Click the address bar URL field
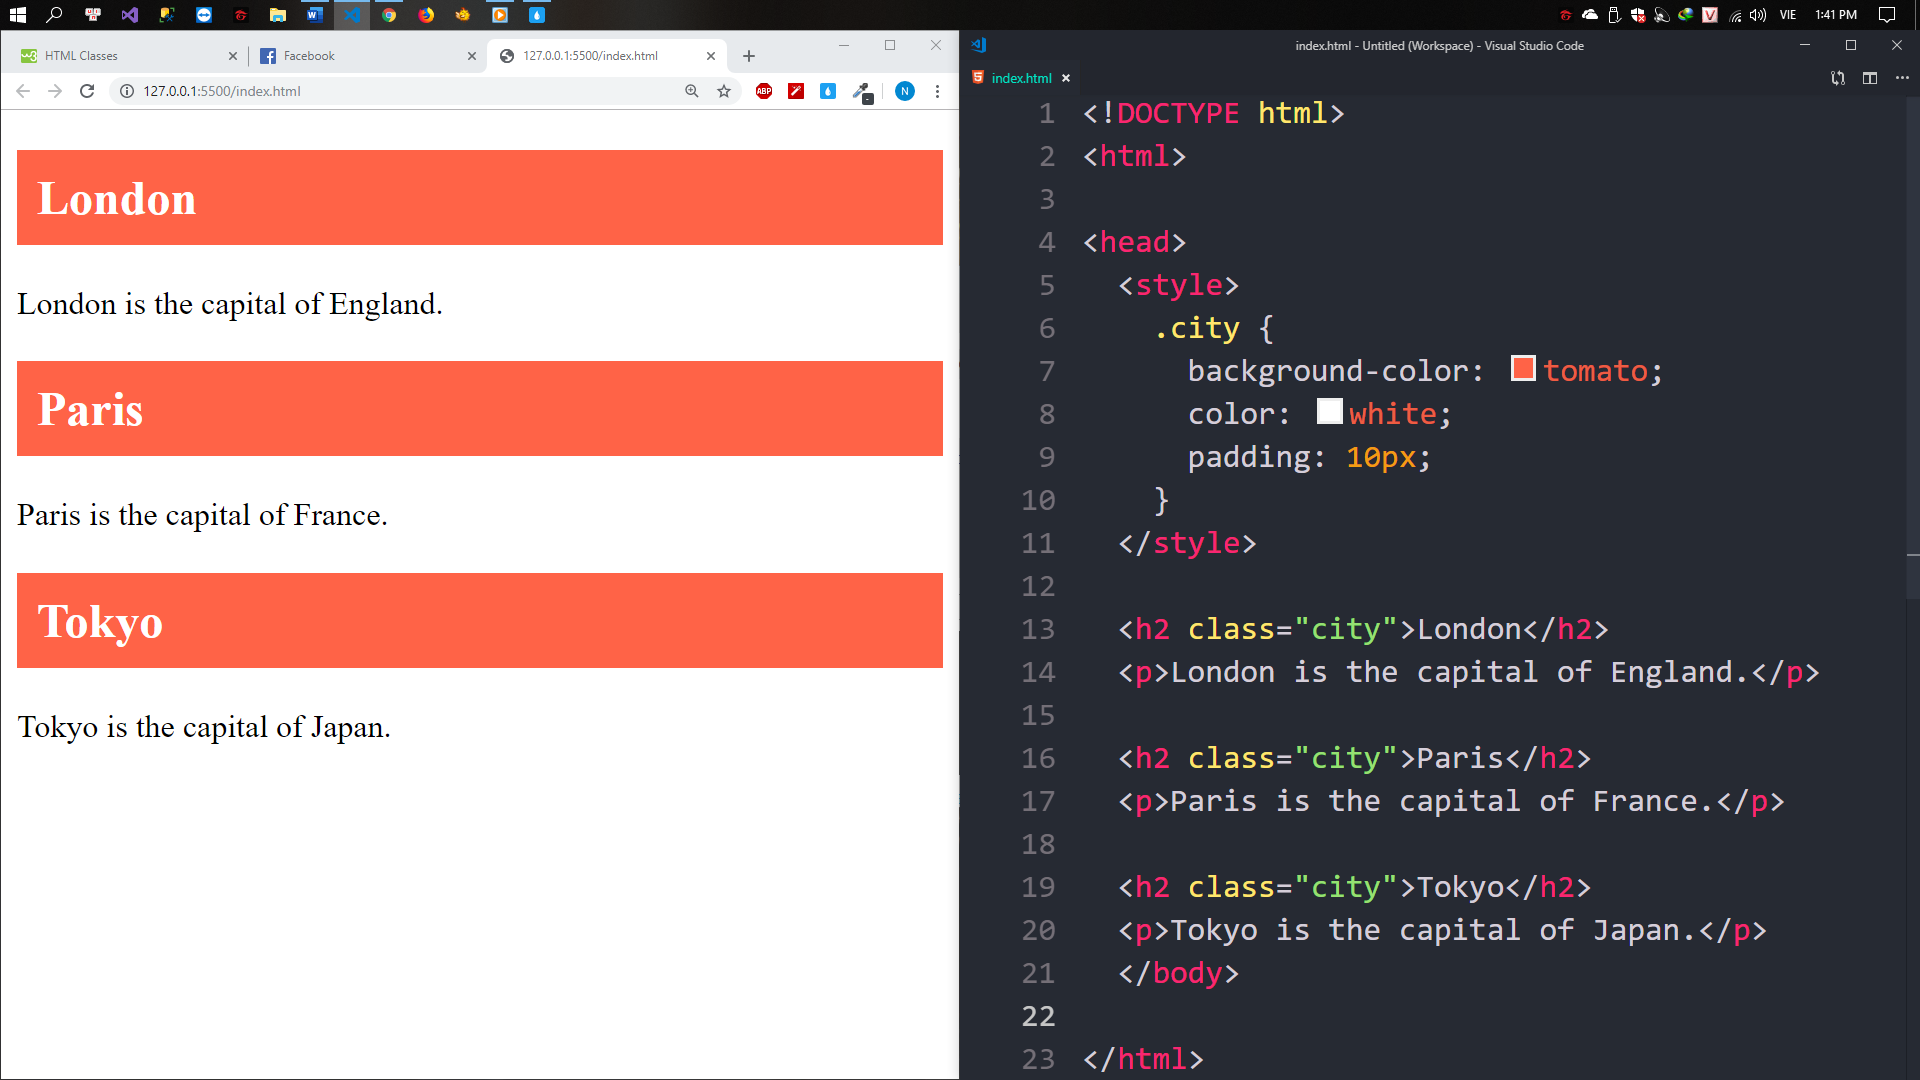This screenshot has height=1080, width=1920. click(400, 91)
